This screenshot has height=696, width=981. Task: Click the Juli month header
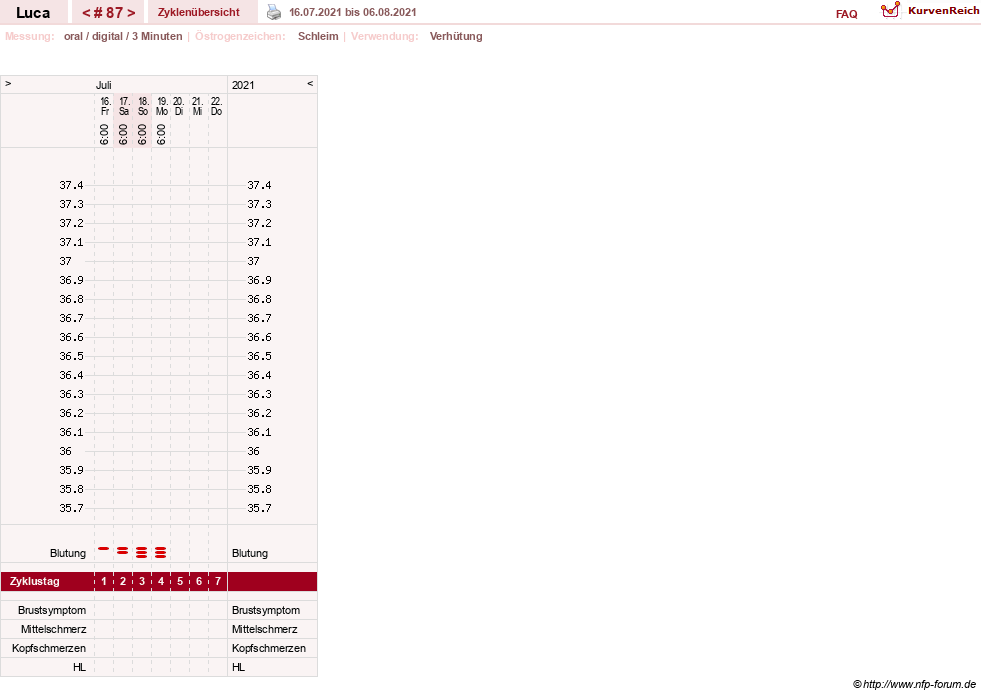point(104,85)
